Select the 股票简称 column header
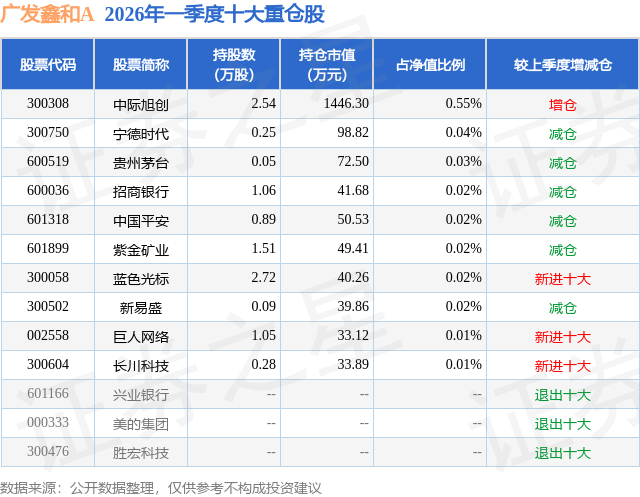The width and height of the screenshot is (640, 497). point(141,64)
